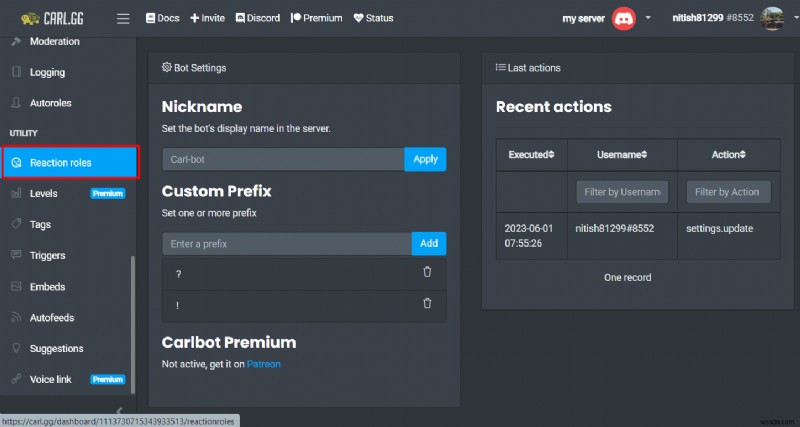
Task: Collapse the sidebar with the chevron
Action: (119, 410)
